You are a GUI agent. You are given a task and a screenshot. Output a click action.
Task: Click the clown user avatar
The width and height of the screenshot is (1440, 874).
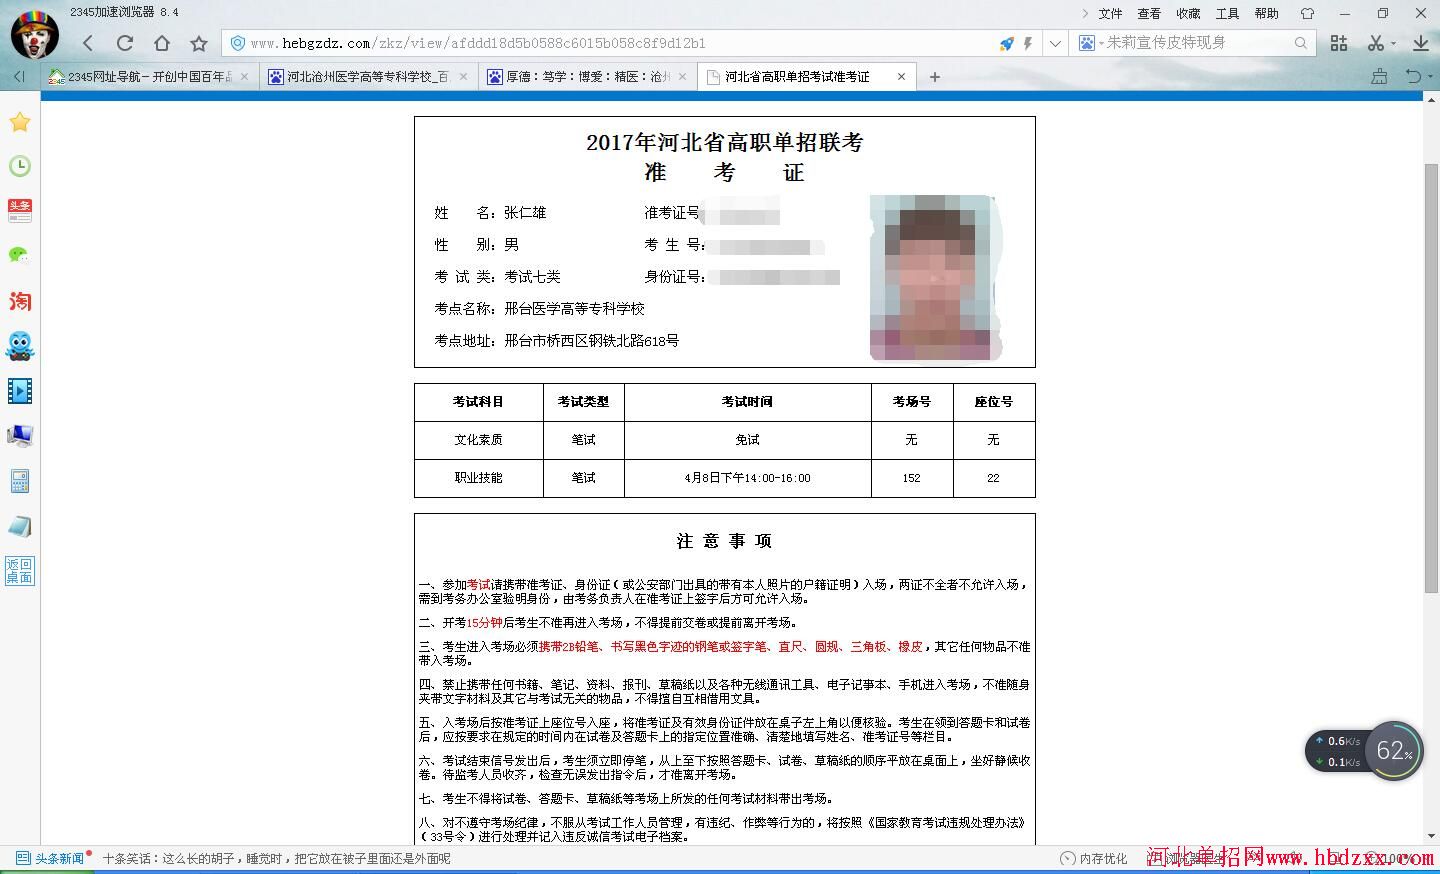click(x=35, y=35)
